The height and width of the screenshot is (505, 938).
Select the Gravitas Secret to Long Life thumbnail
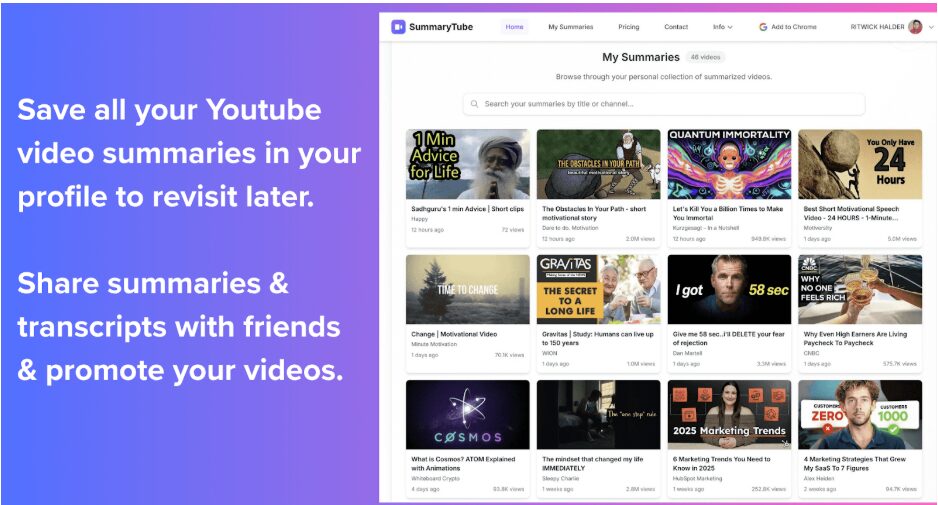(x=598, y=289)
